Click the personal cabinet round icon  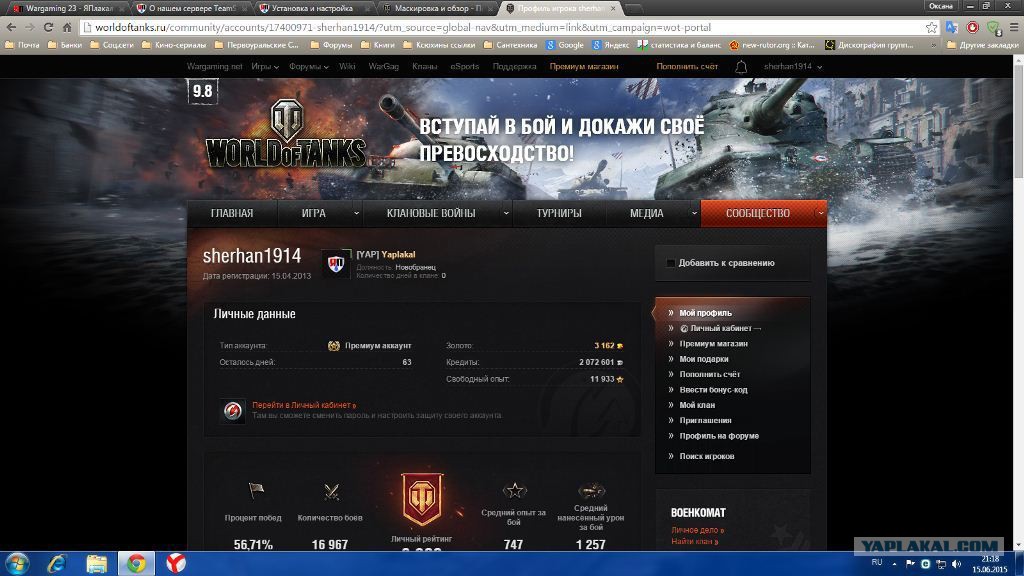[233, 409]
